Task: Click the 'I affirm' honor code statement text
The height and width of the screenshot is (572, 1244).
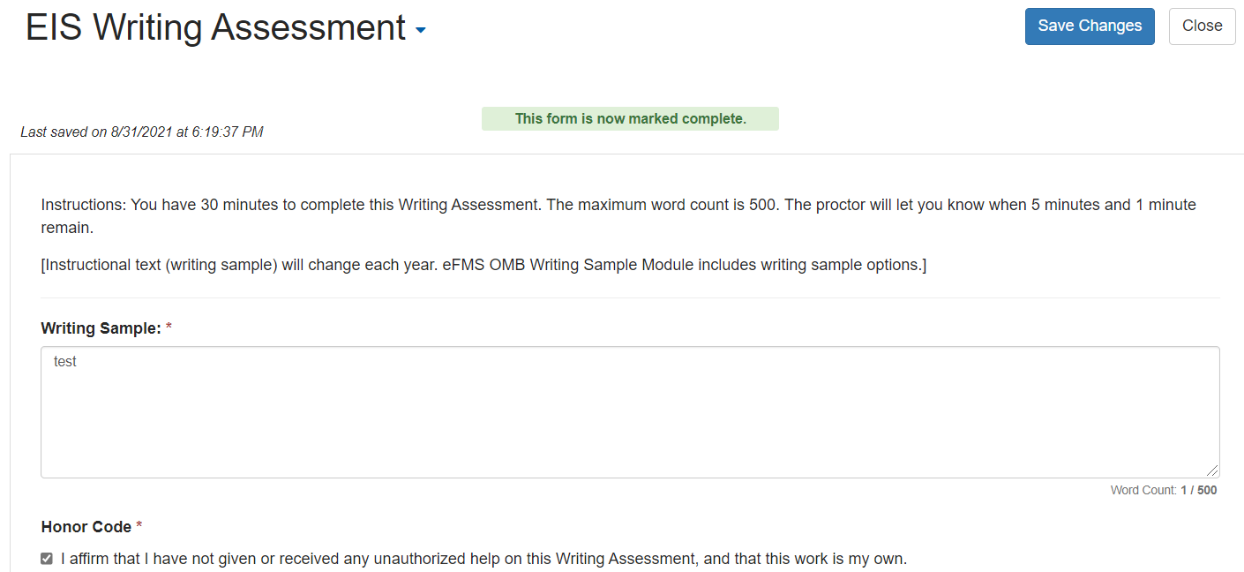Action: pos(484,559)
